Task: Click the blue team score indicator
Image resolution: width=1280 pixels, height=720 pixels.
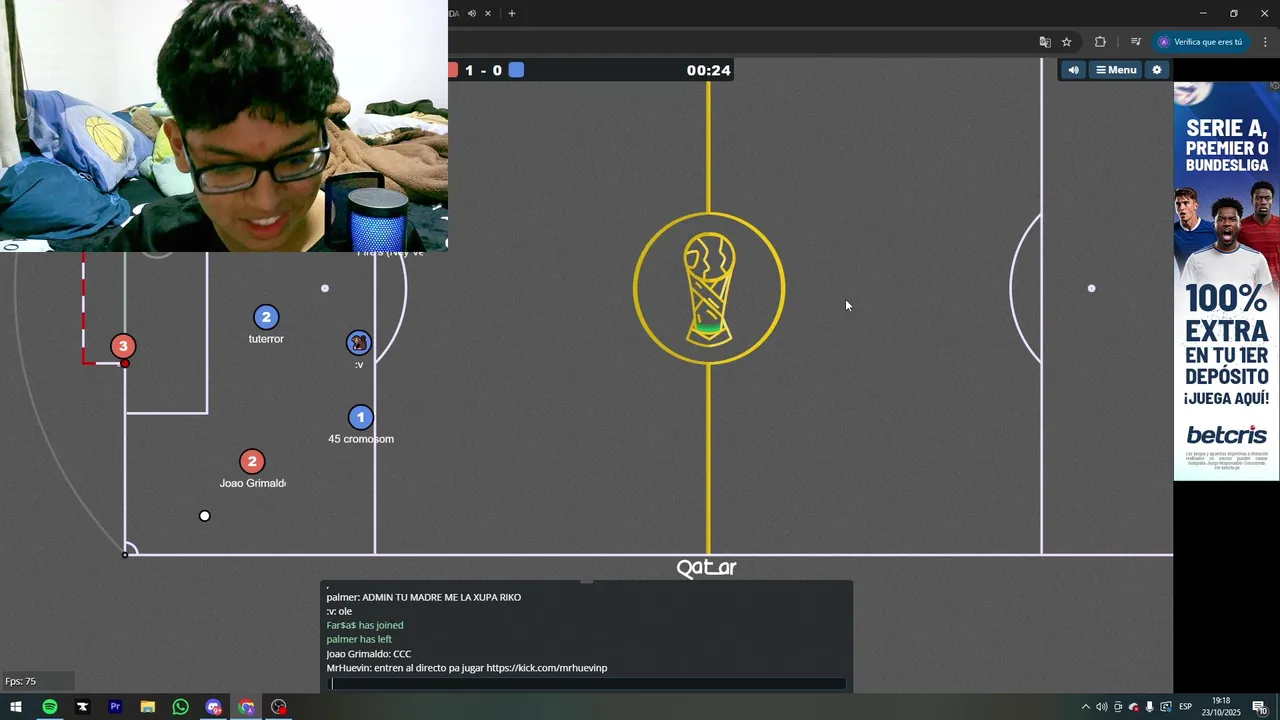Action: pos(516,70)
